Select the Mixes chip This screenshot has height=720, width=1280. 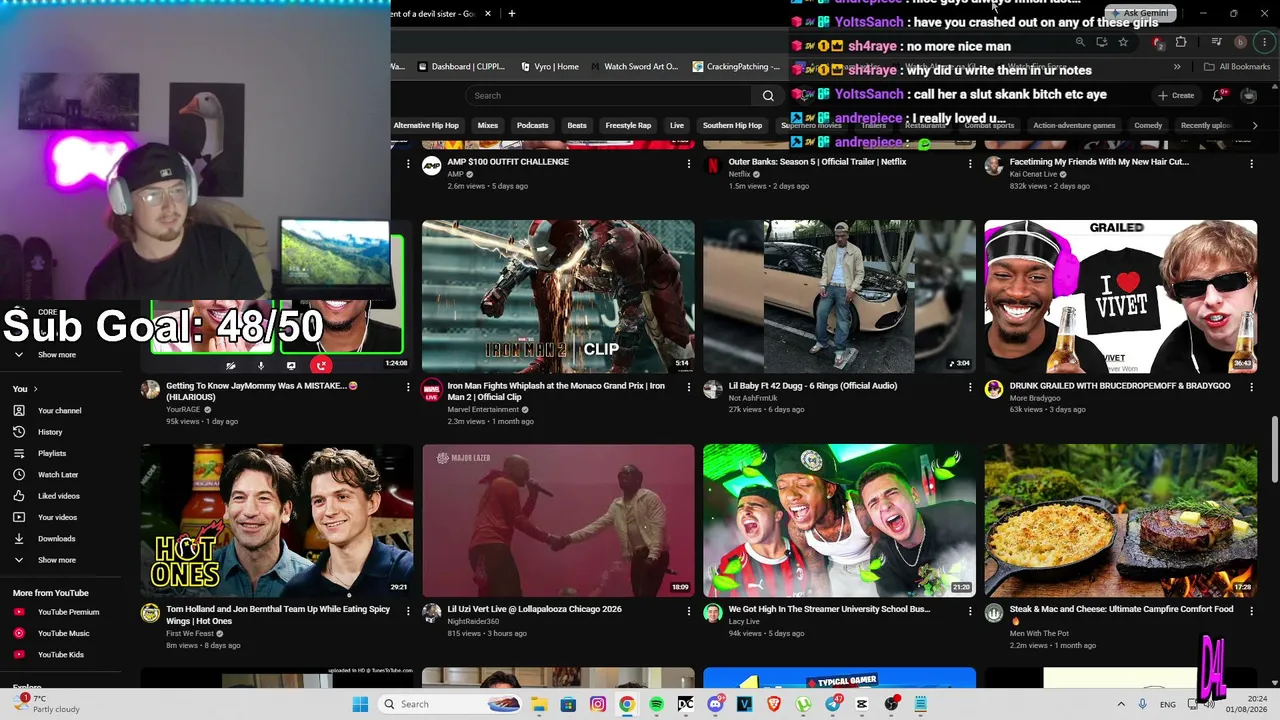tap(488, 126)
